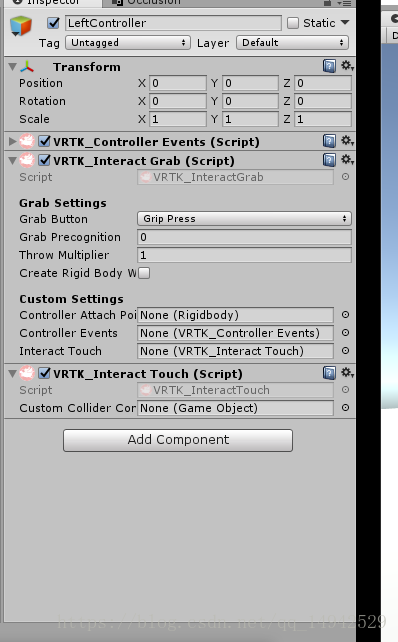
Task: Click the LeftController name field
Action: click(173, 23)
